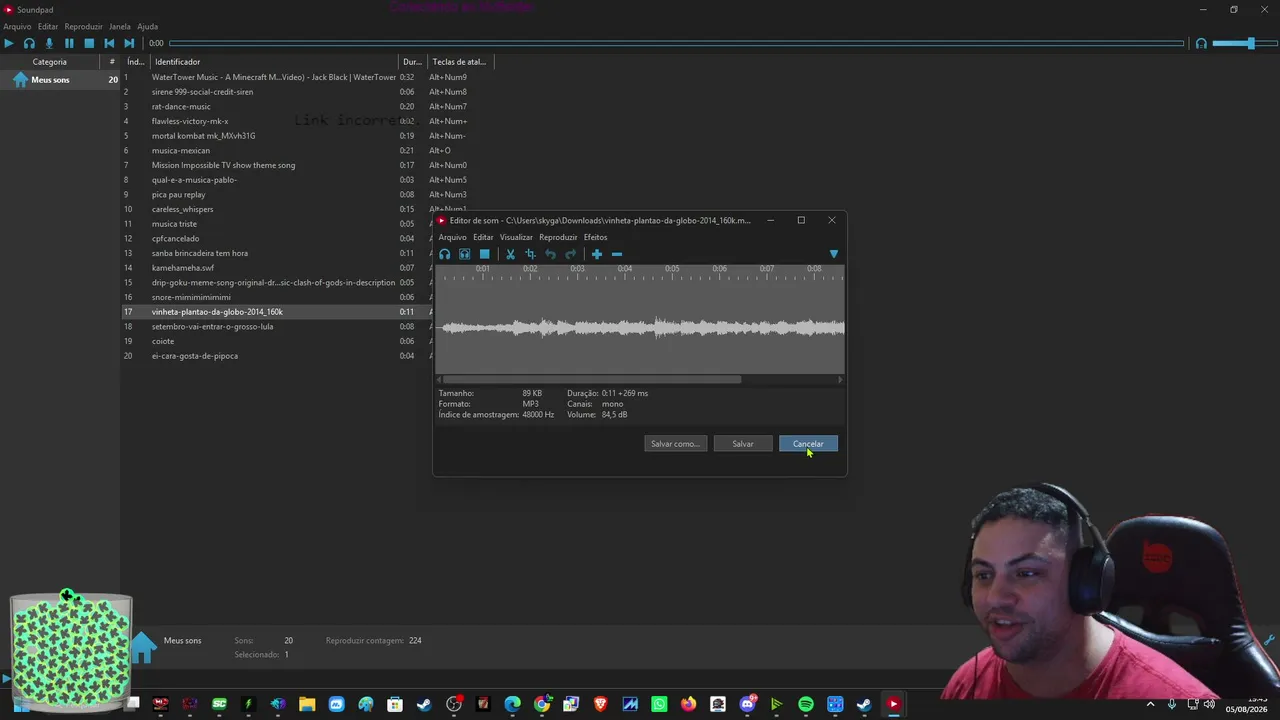Expand the triangle dropdown in editor toolbar
The image size is (1280, 720).
click(834, 254)
